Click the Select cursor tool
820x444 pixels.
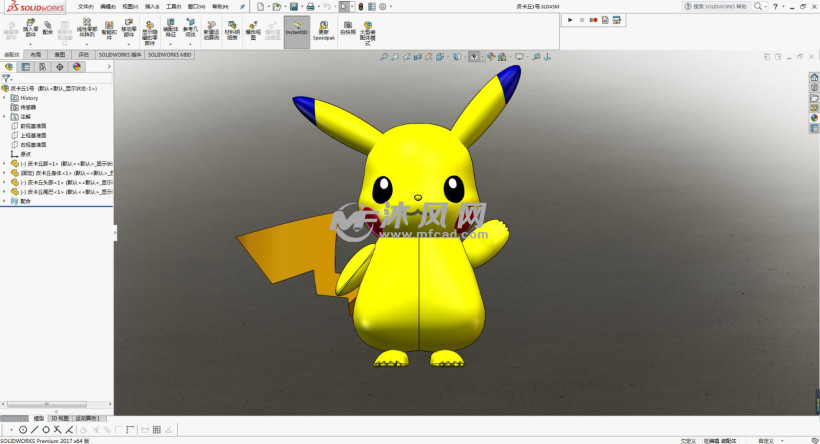tap(344, 7)
